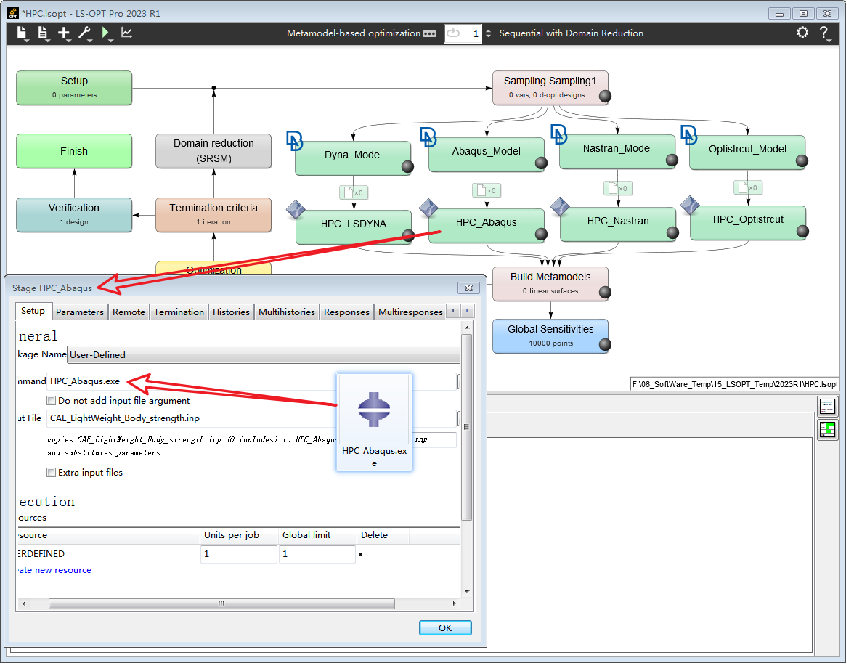Click status indicator on Global Sensitivities box

click(x=605, y=345)
